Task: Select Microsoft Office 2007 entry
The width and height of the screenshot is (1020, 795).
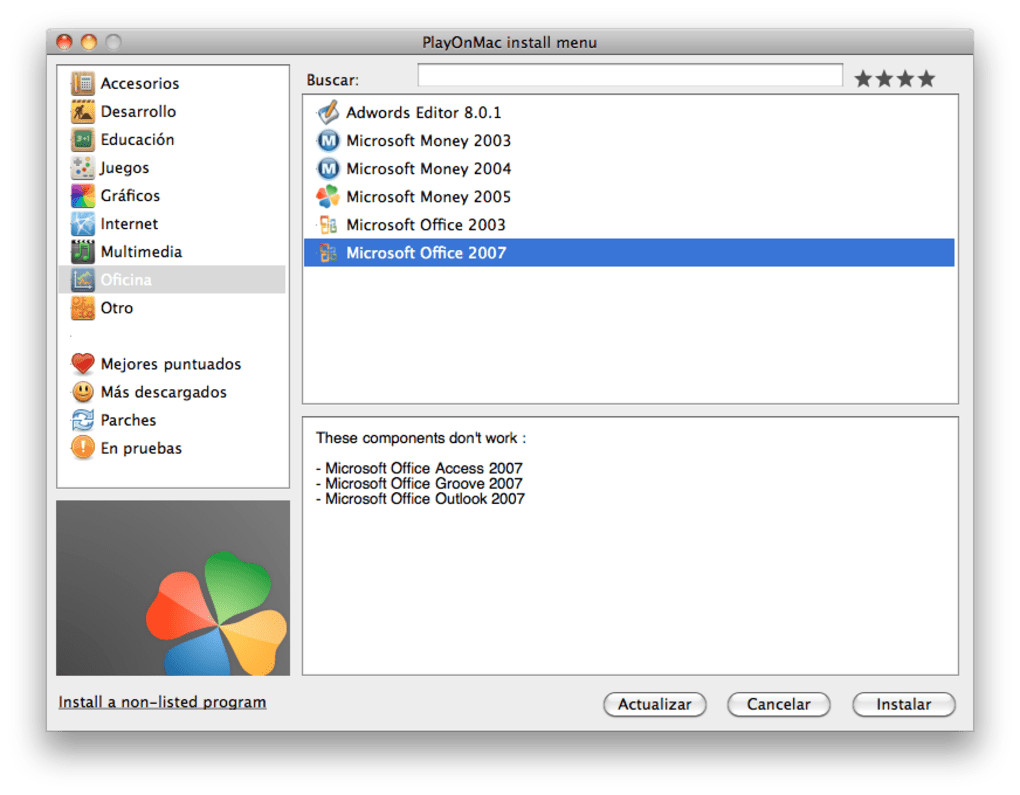Action: (630, 252)
